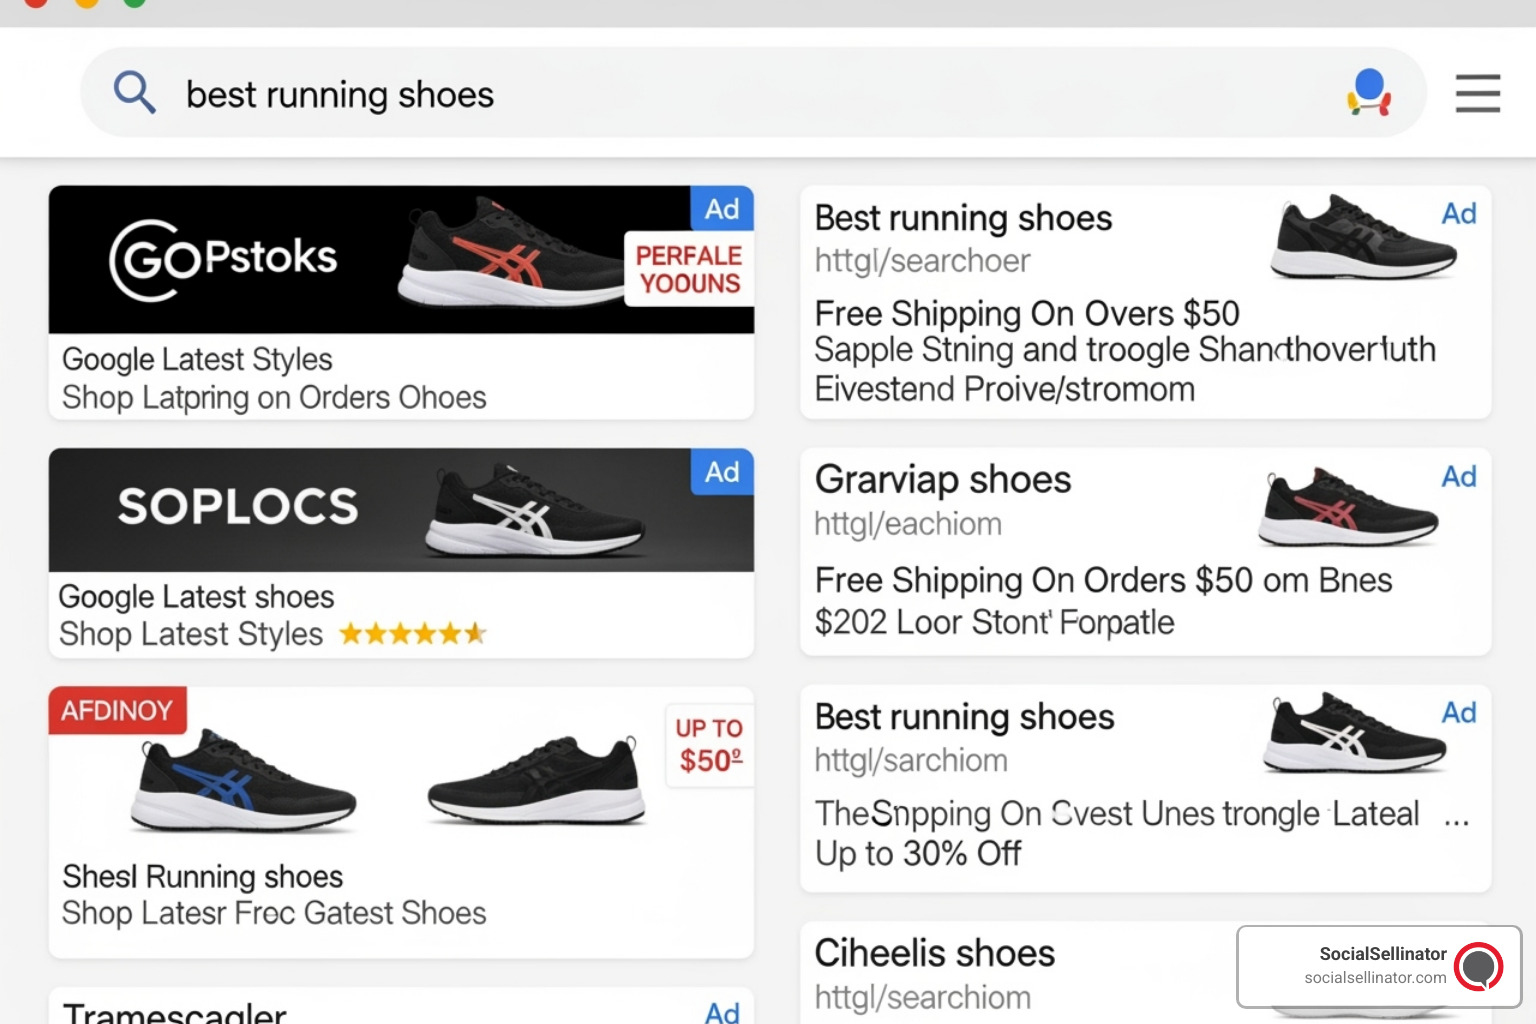This screenshot has height=1024, width=1536.
Task: Click the Ad badge on the SOPLOCS banner
Action: (x=722, y=472)
